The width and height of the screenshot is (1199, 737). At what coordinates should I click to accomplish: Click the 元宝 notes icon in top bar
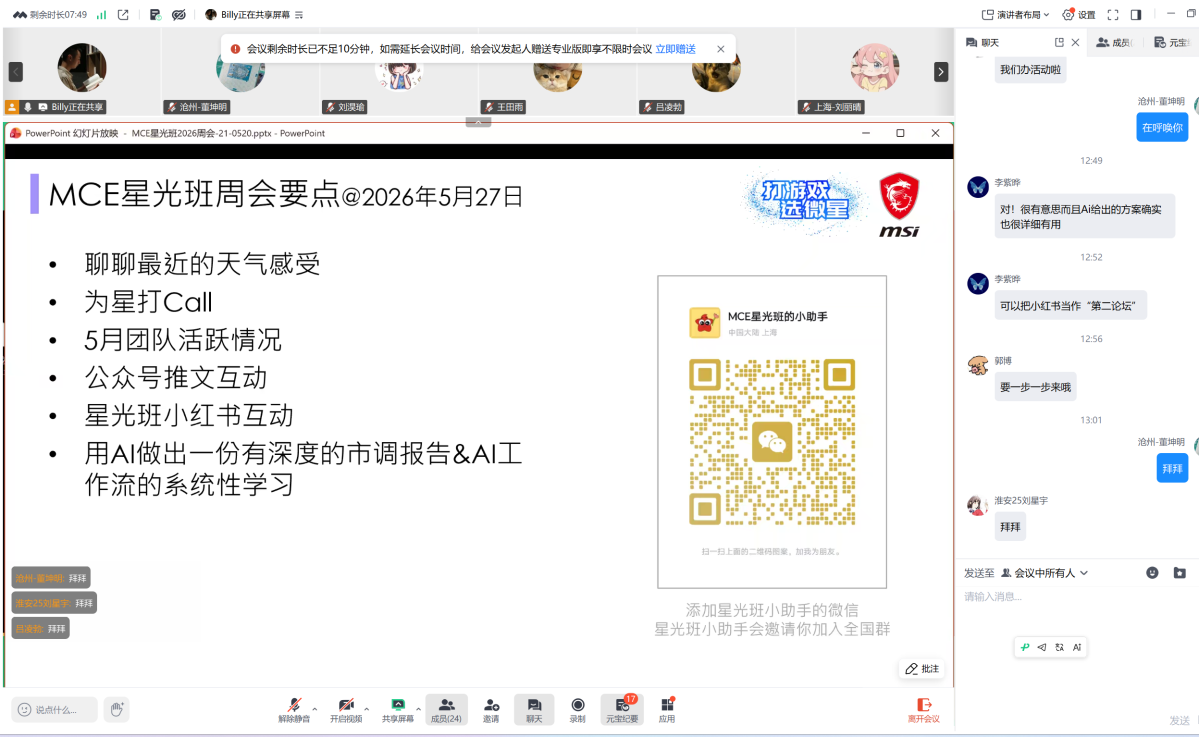pyautogui.click(x=155, y=15)
